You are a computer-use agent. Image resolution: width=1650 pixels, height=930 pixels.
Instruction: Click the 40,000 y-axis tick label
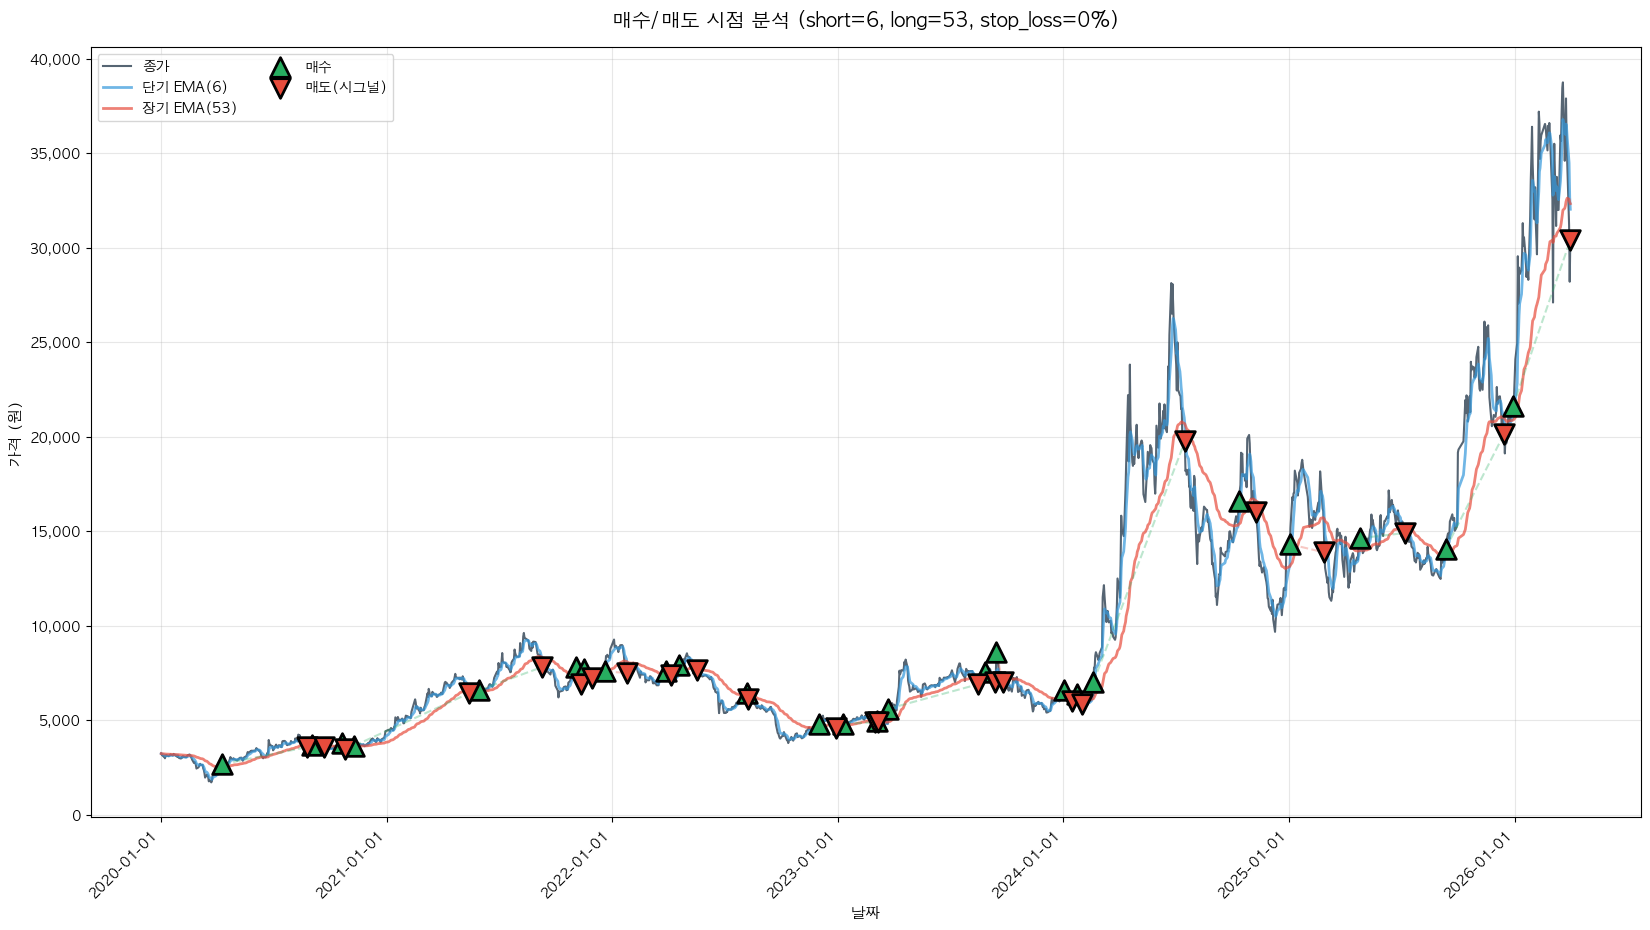point(55,60)
